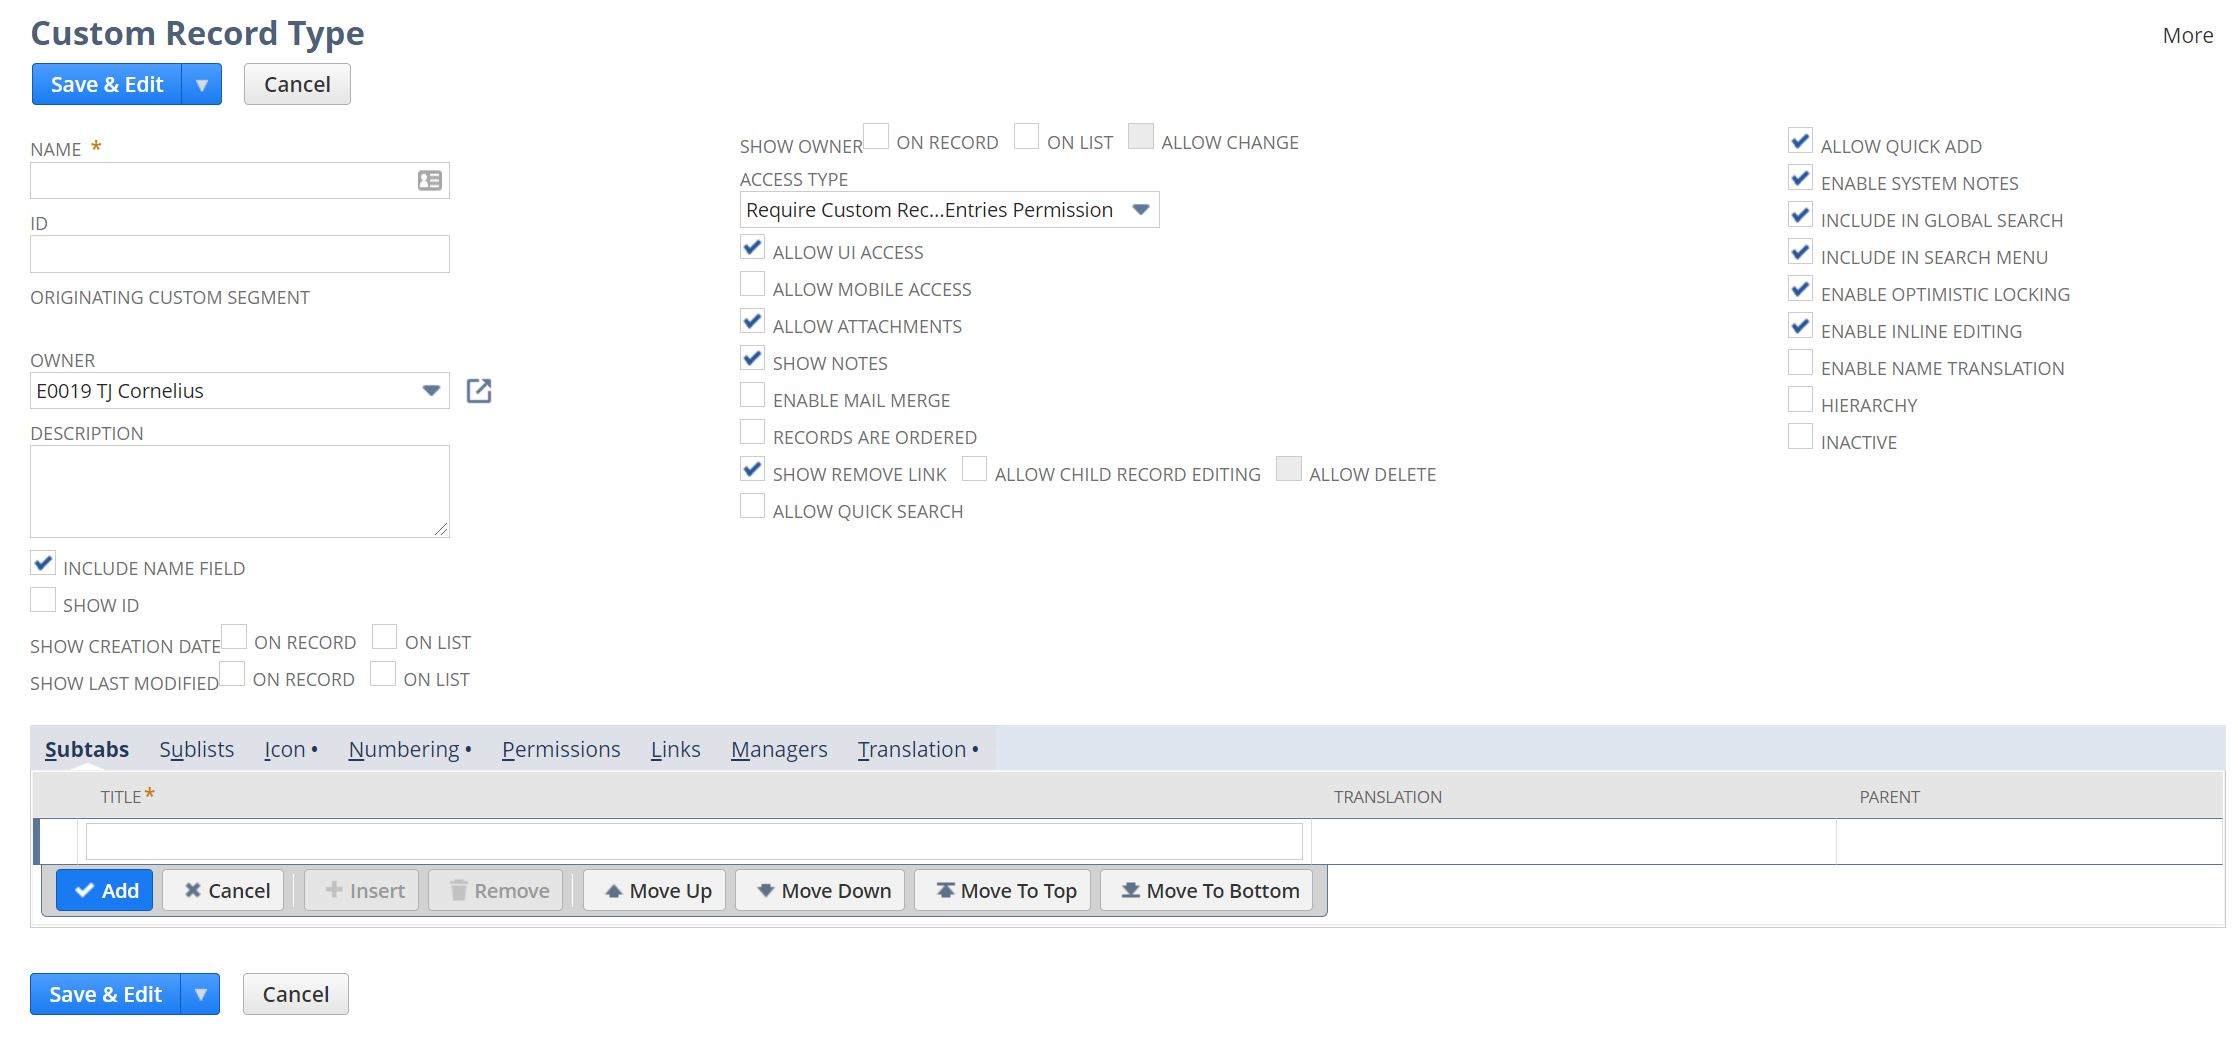Click the Add subtab row button
This screenshot has width=2238, height=1039.
[x=105, y=890]
